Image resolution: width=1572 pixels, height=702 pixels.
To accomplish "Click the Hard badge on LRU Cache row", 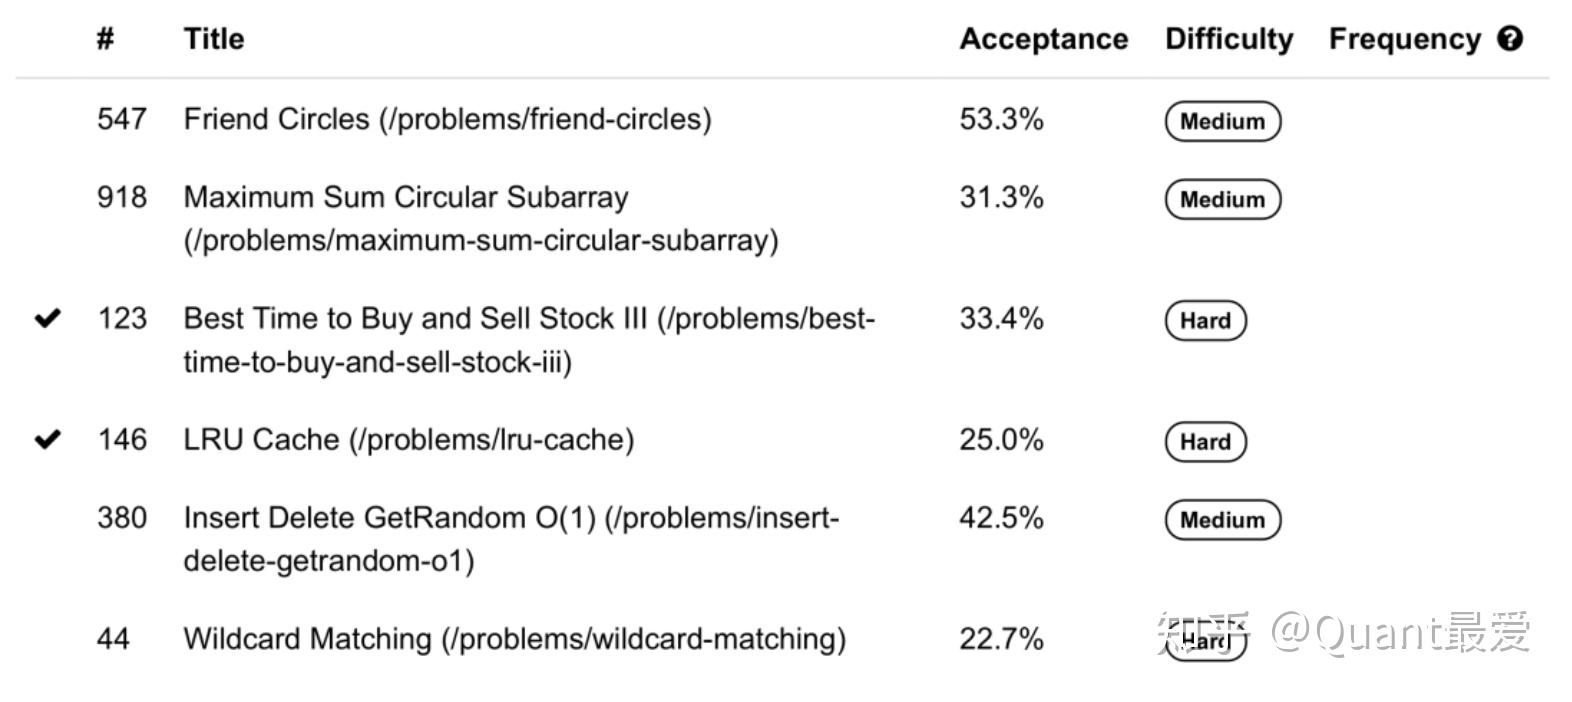I will (1205, 442).
